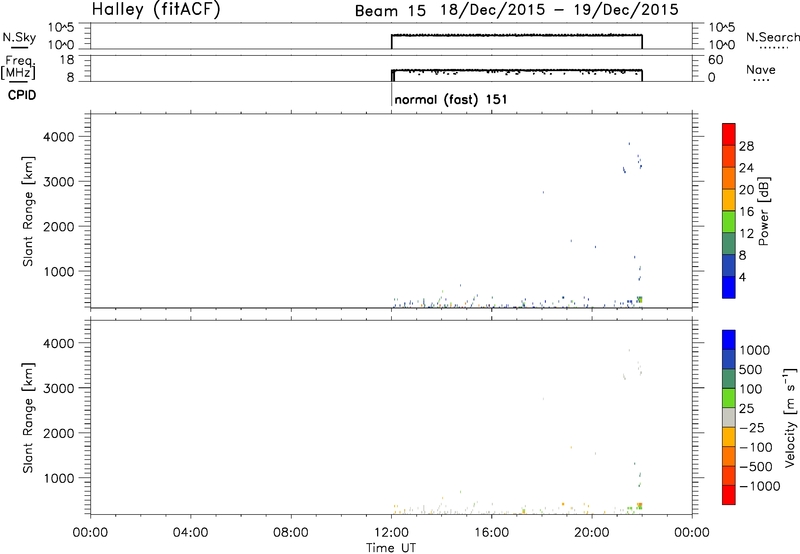Click the 4 tick on Power color bar
800x554 pixels.
coord(742,277)
